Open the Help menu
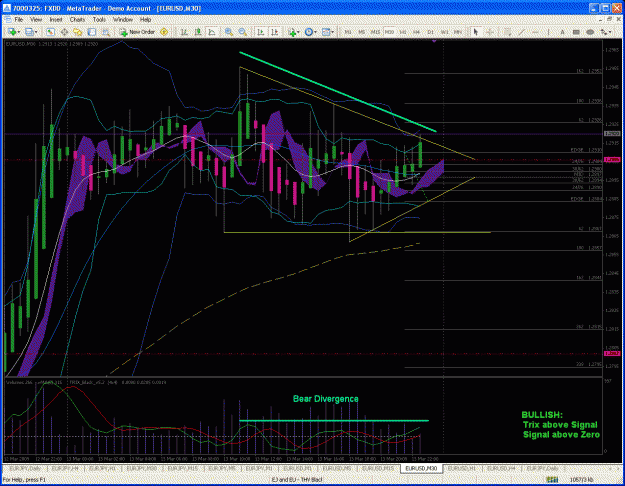 coord(145,19)
